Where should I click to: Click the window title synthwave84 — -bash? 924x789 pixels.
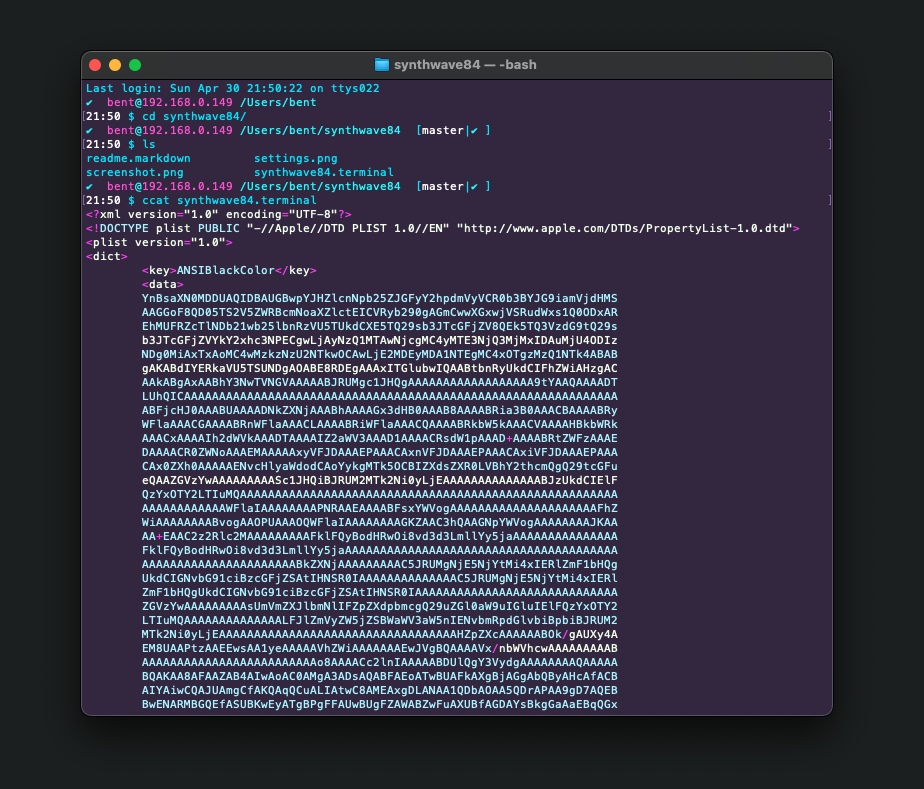(465, 65)
